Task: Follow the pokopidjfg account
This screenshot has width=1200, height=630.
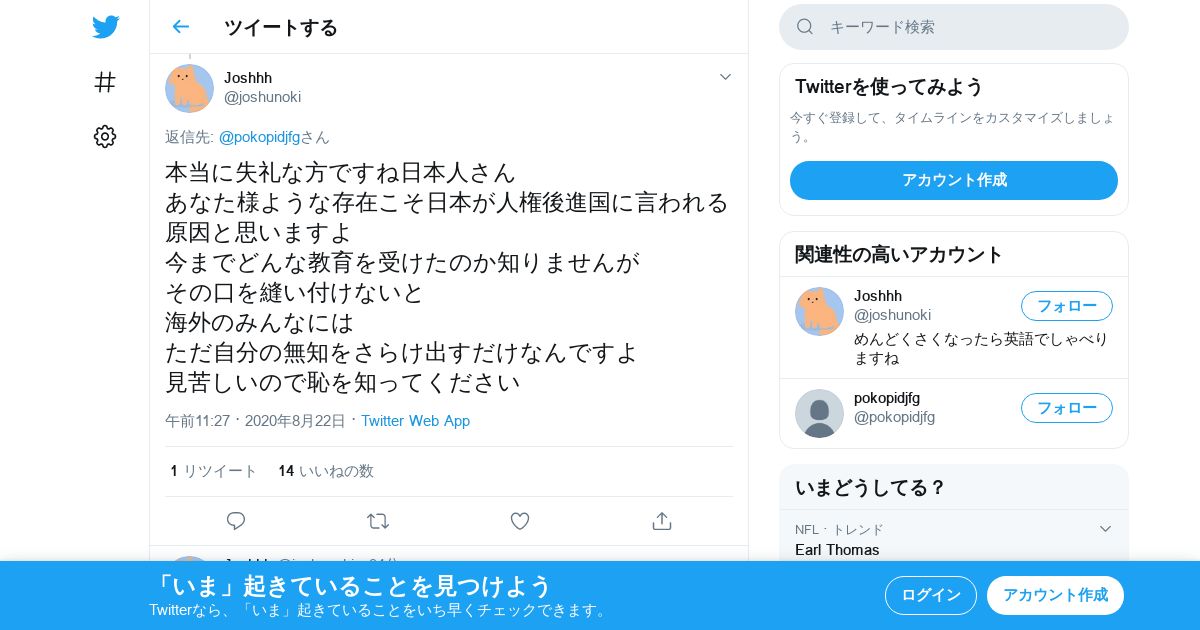Action: (x=1066, y=408)
